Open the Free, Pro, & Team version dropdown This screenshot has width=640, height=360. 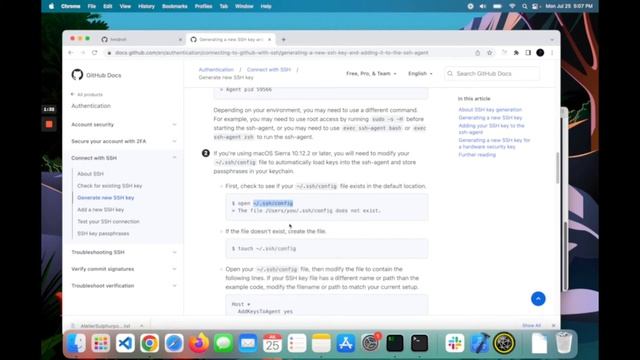(371, 73)
